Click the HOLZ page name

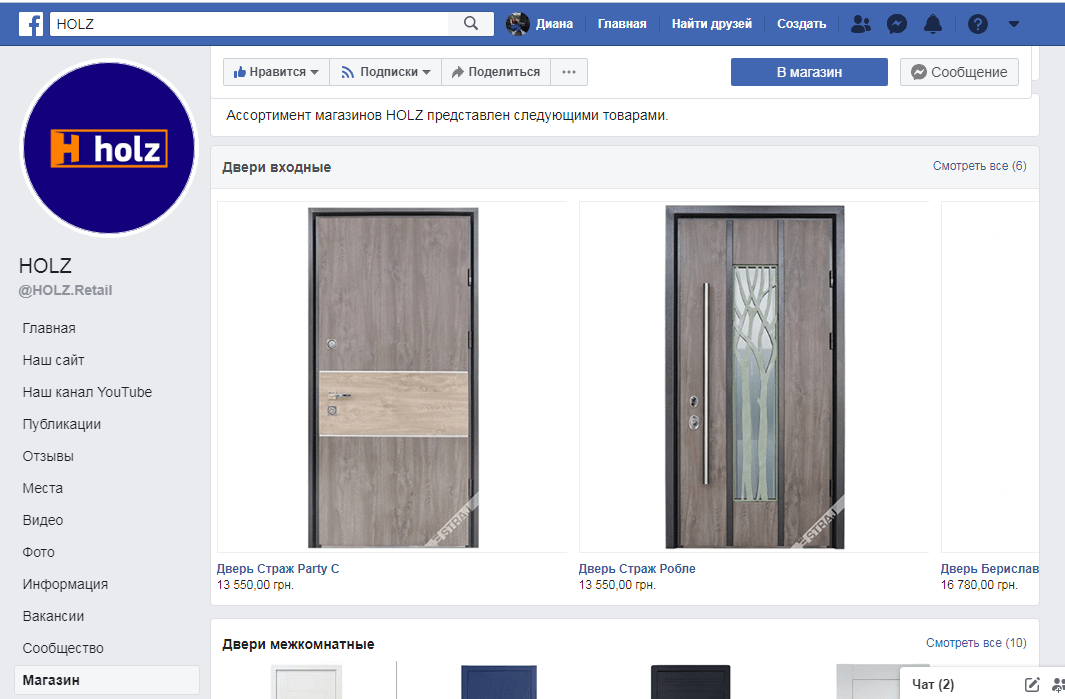[x=46, y=266]
